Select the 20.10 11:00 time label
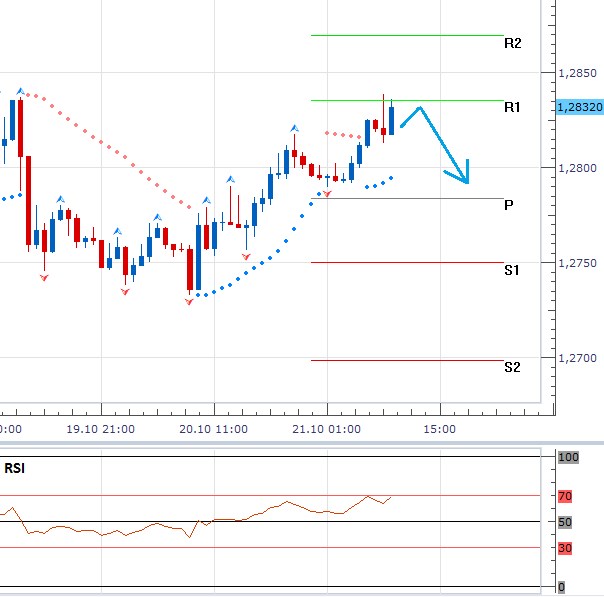This screenshot has width=604, height=597. point(214,429)
